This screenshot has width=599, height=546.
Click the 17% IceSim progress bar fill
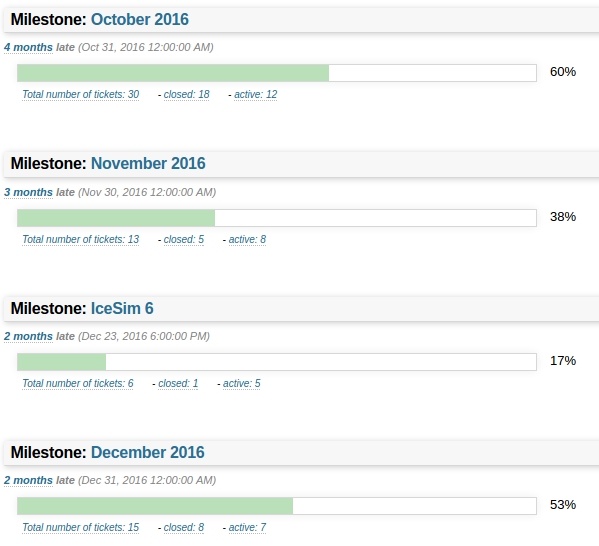[62, 362]
